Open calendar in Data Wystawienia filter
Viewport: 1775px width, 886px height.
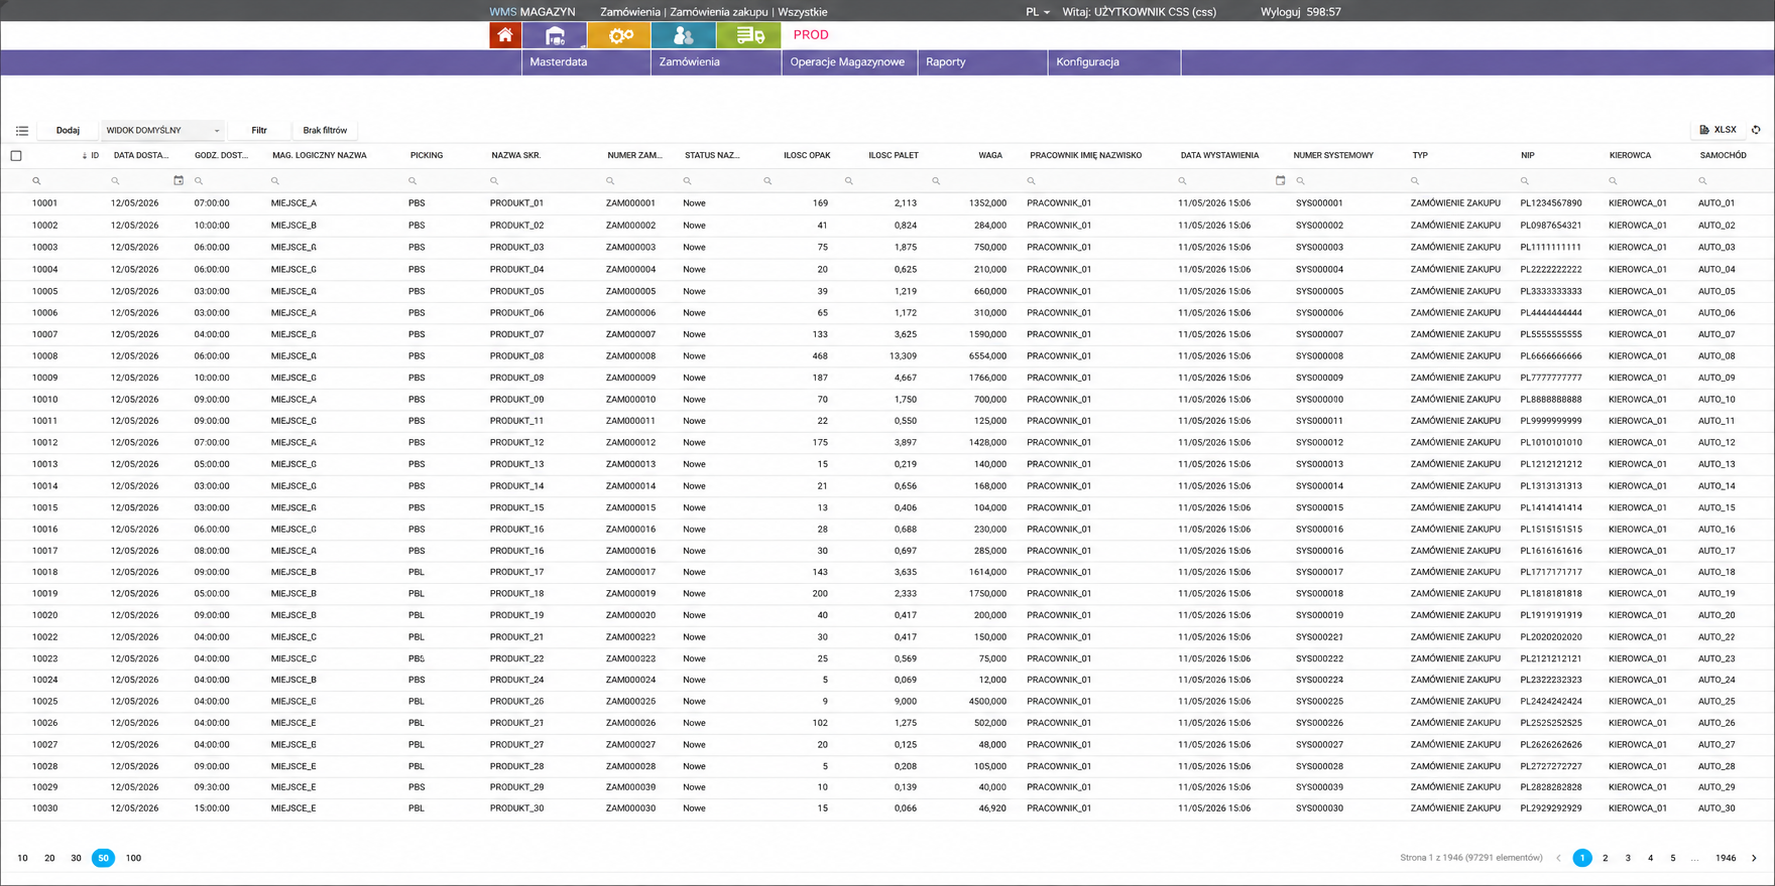1280,181
